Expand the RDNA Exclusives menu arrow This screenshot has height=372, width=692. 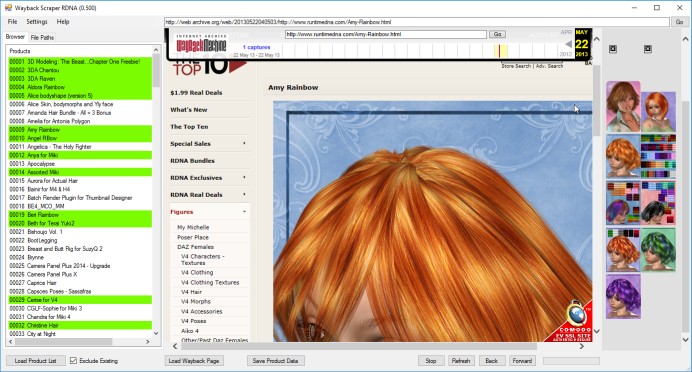(x=244, y=177)
